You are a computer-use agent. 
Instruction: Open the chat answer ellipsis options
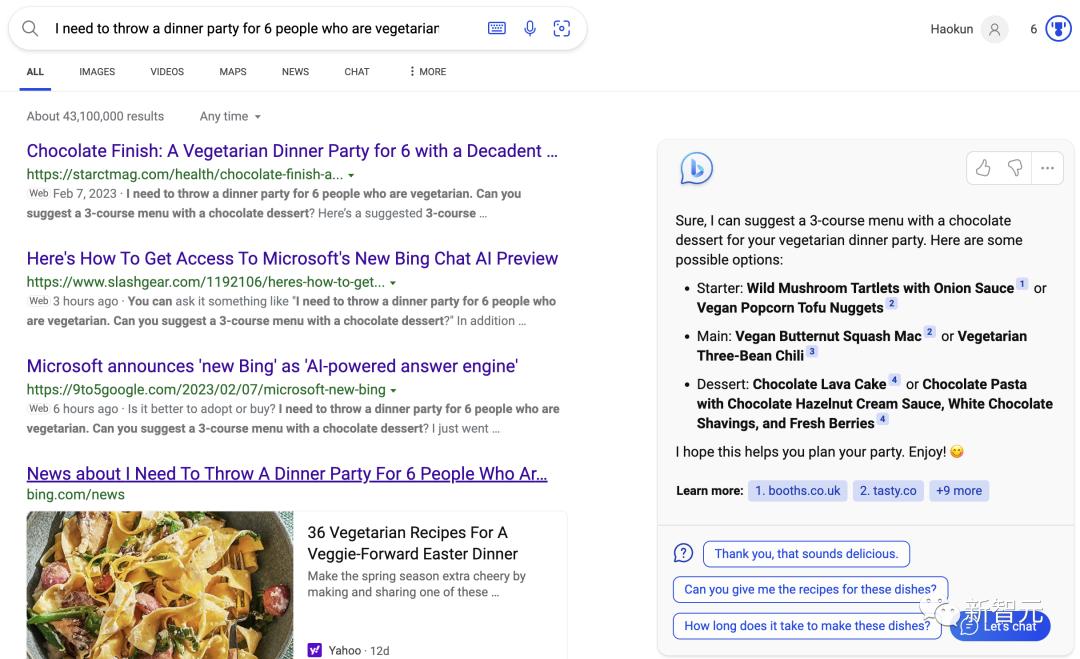click(x=1047, y=168)
